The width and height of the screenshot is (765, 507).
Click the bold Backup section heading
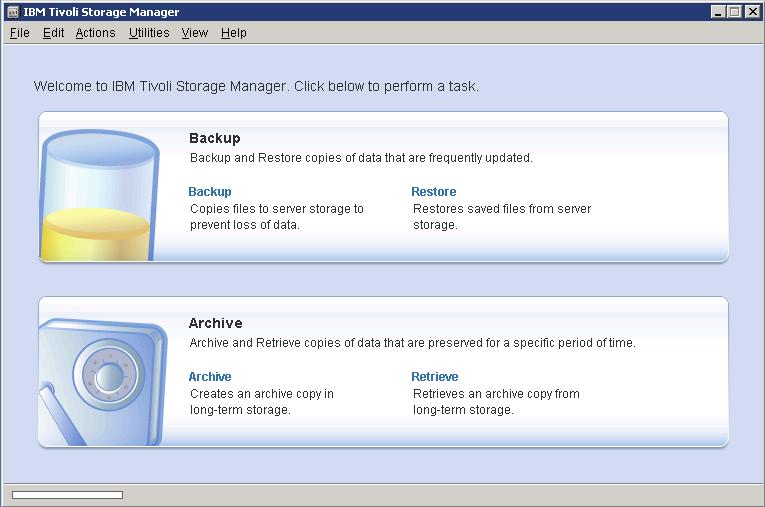(x=215, y=139)
